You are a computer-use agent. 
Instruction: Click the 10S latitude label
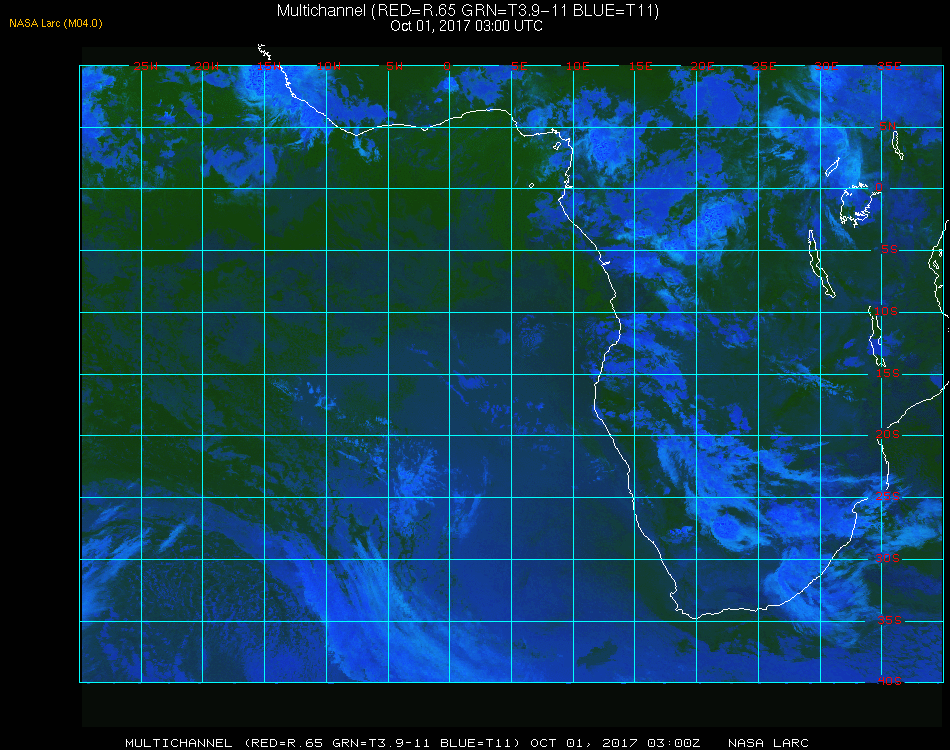[886, 311]
